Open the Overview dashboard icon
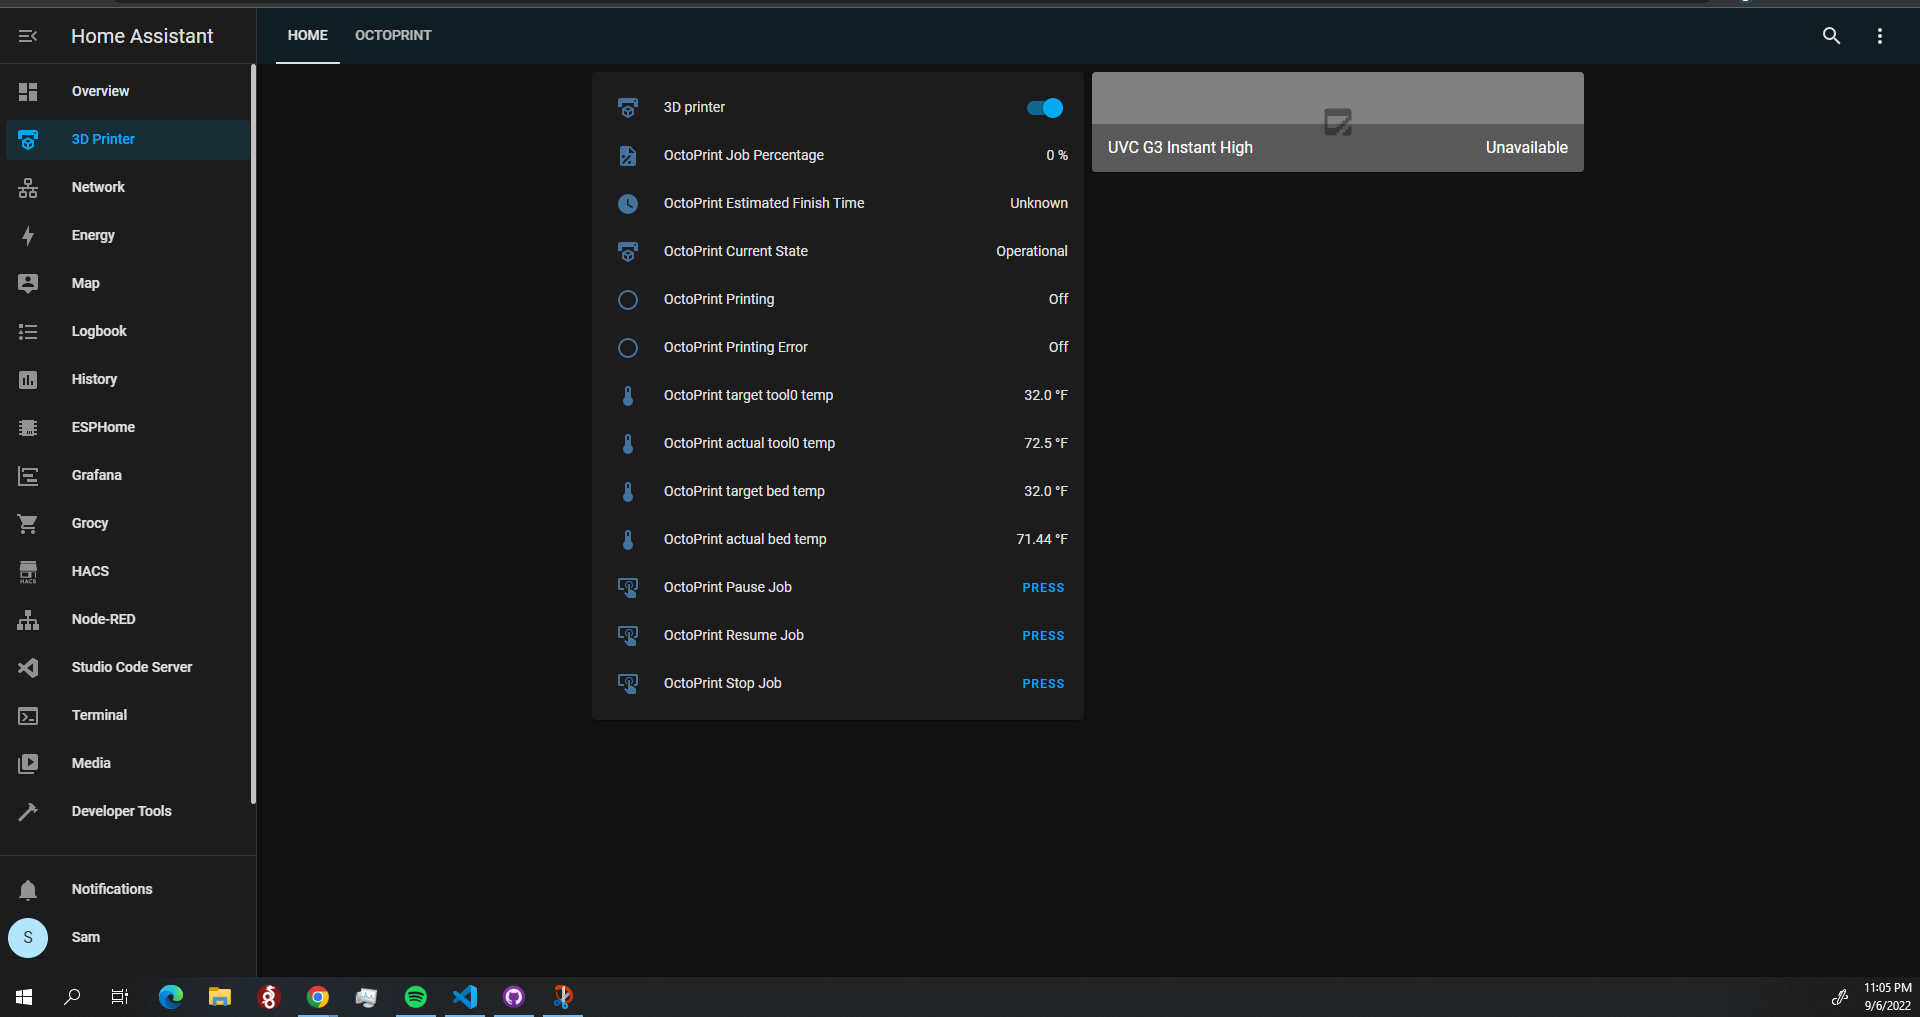Viewport: 1920px width, 1017px height. tap(28, 92)
